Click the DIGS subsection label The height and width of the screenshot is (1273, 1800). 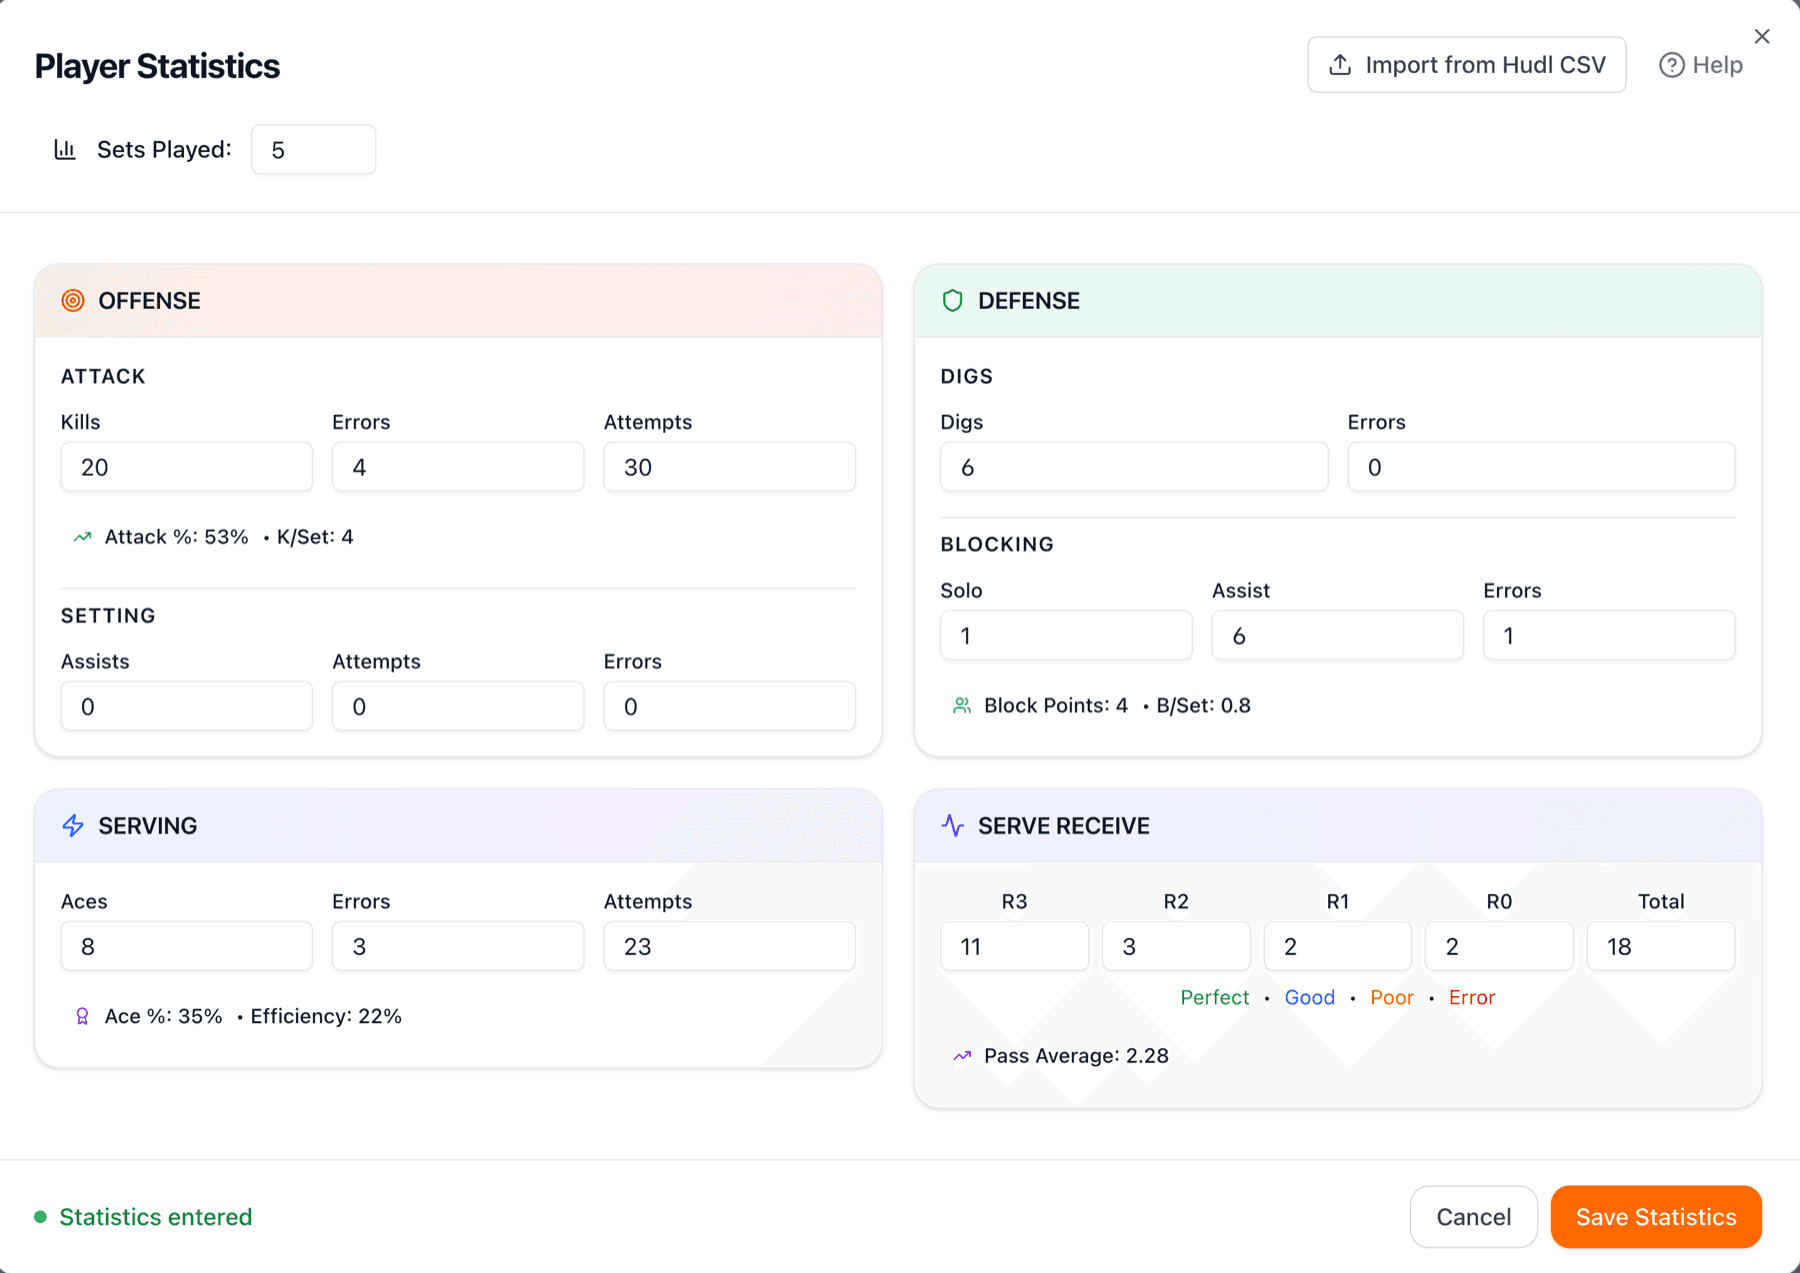point(966,377)
